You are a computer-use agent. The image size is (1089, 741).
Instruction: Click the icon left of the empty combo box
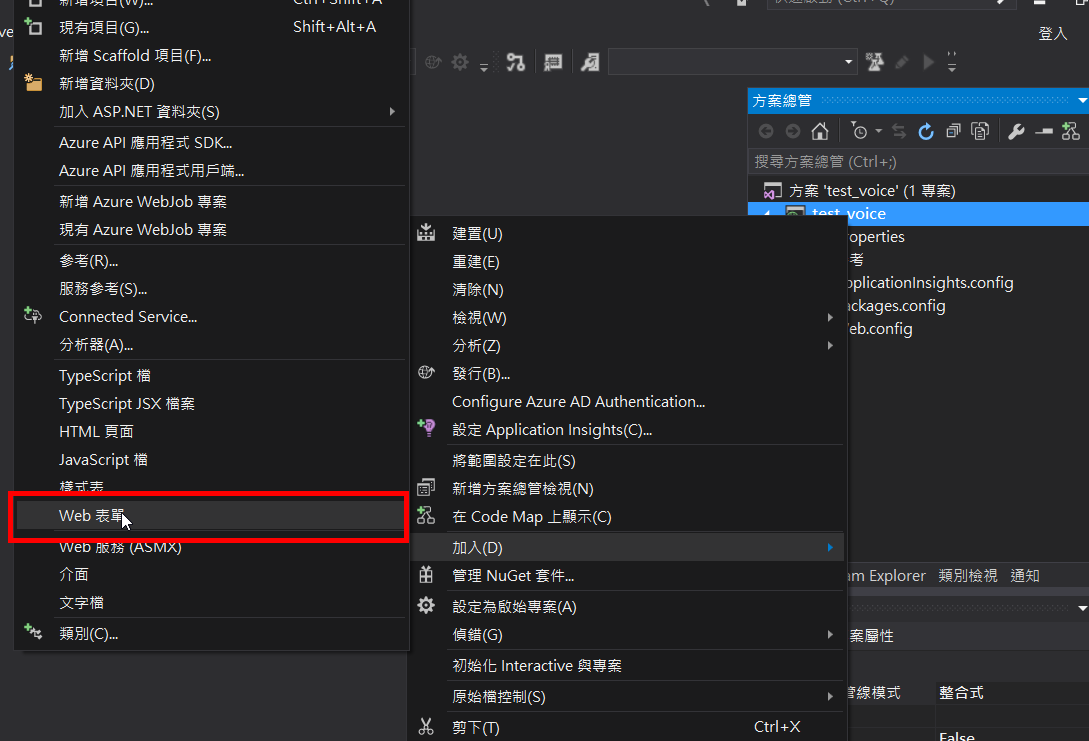(590, 63)
